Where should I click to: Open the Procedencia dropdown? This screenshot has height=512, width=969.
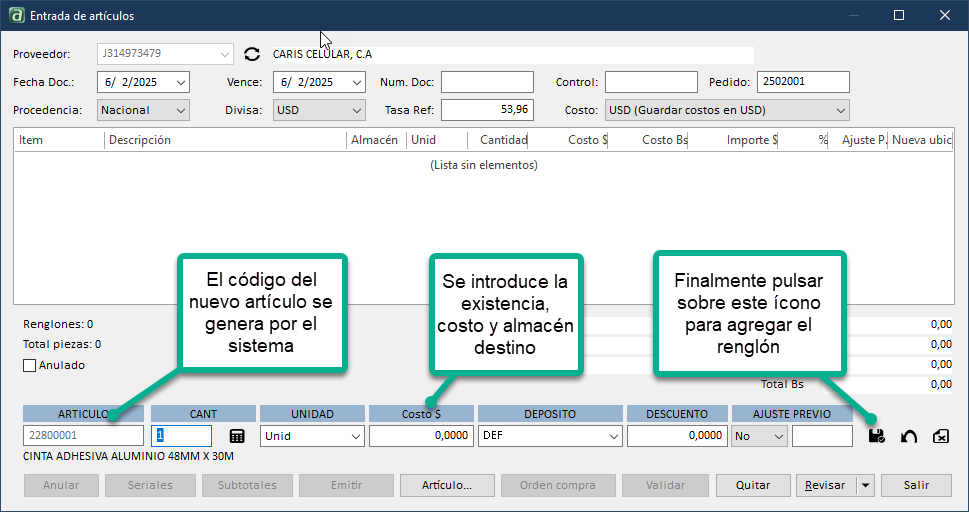click(x=180, y=110)
